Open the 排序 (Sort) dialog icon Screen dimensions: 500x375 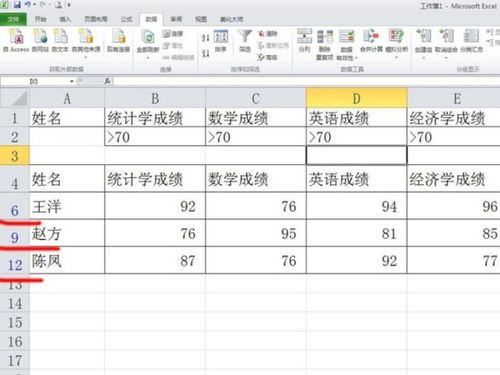click(220, 41)
